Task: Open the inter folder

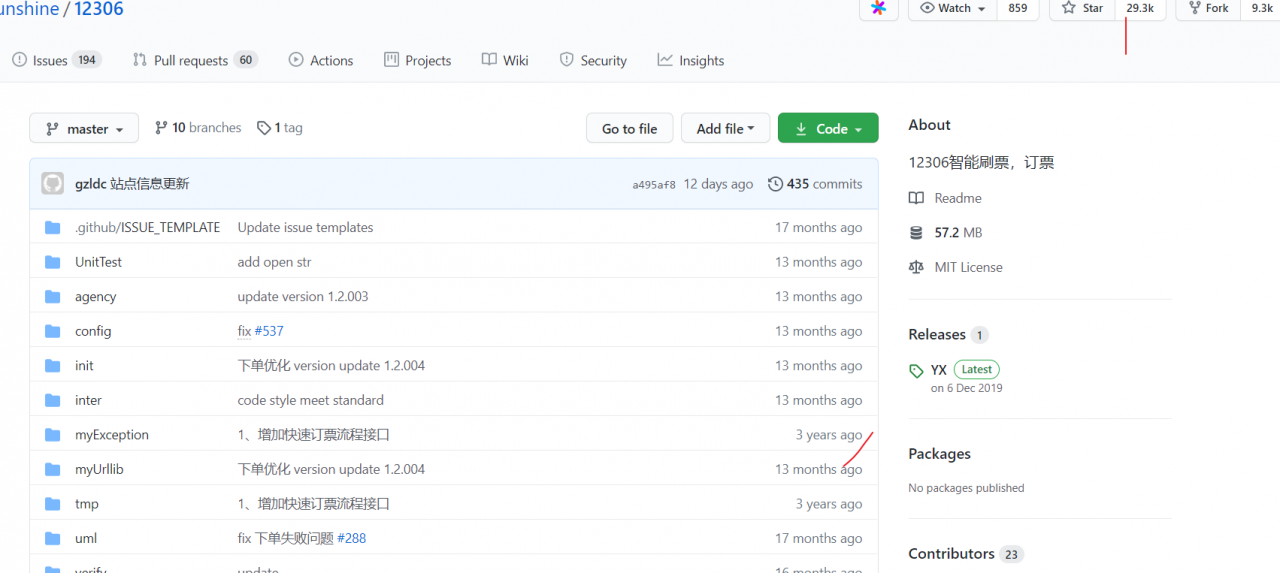Action: coord(88,400)
